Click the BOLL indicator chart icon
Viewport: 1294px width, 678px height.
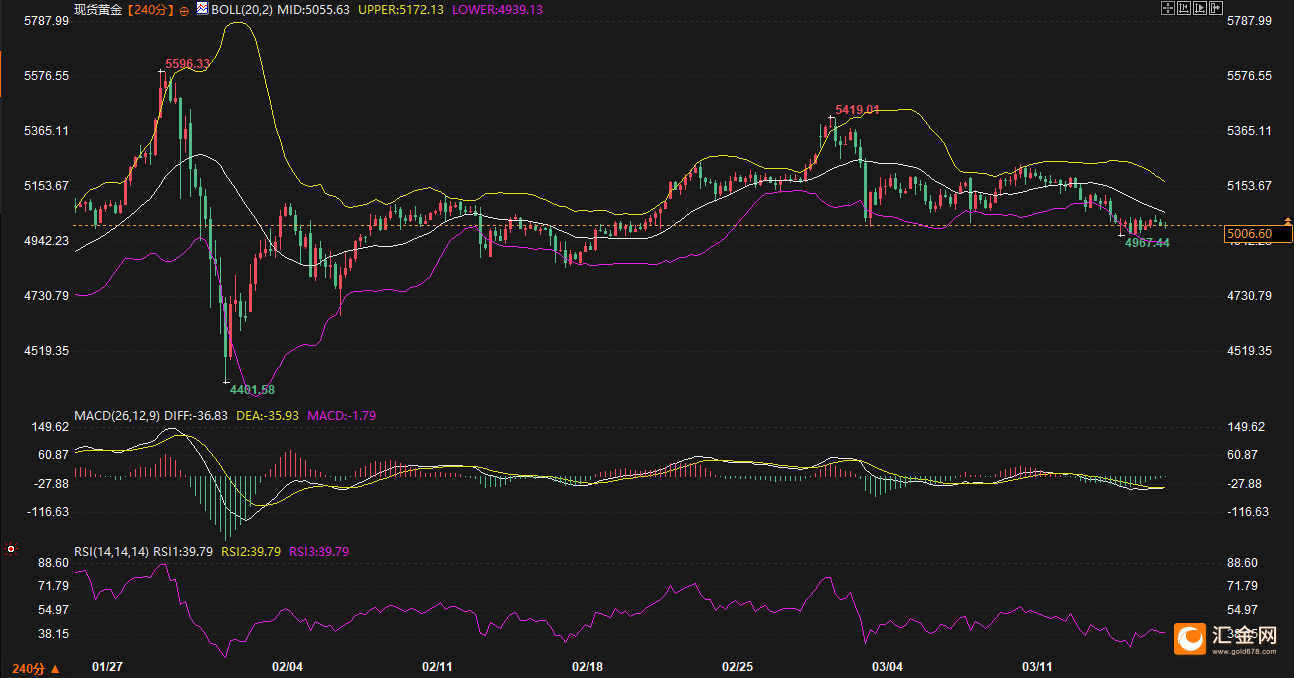coord(203,9)
